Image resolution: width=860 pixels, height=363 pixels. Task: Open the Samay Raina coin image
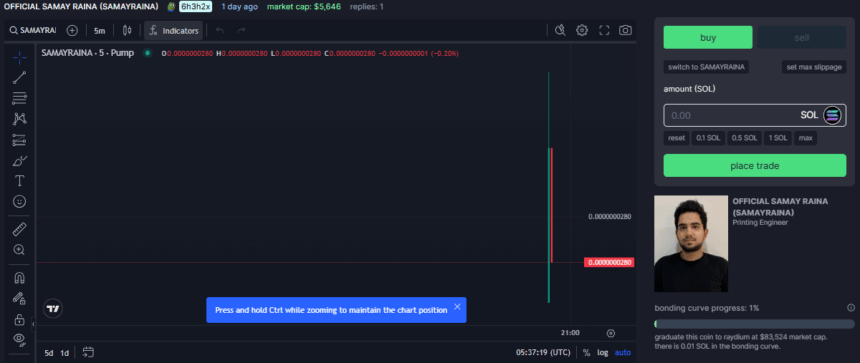tap(691, 243)
